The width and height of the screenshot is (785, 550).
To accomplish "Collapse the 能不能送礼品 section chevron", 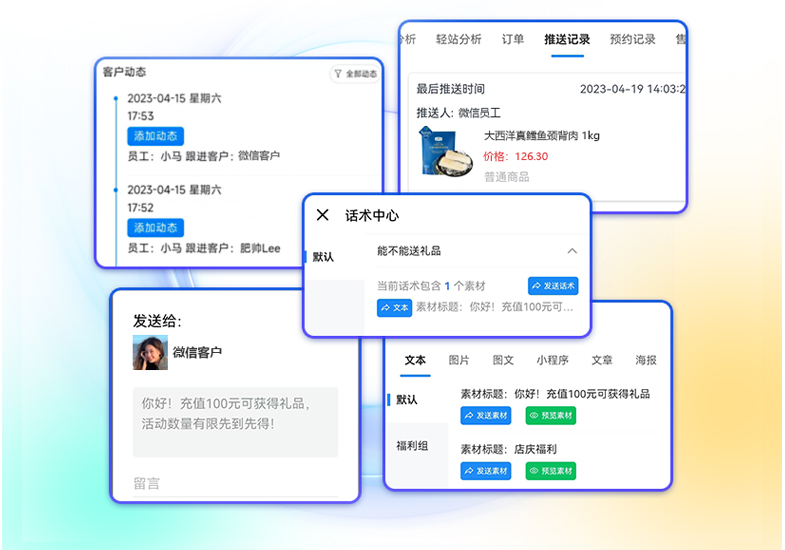I will tap(572, 251).
